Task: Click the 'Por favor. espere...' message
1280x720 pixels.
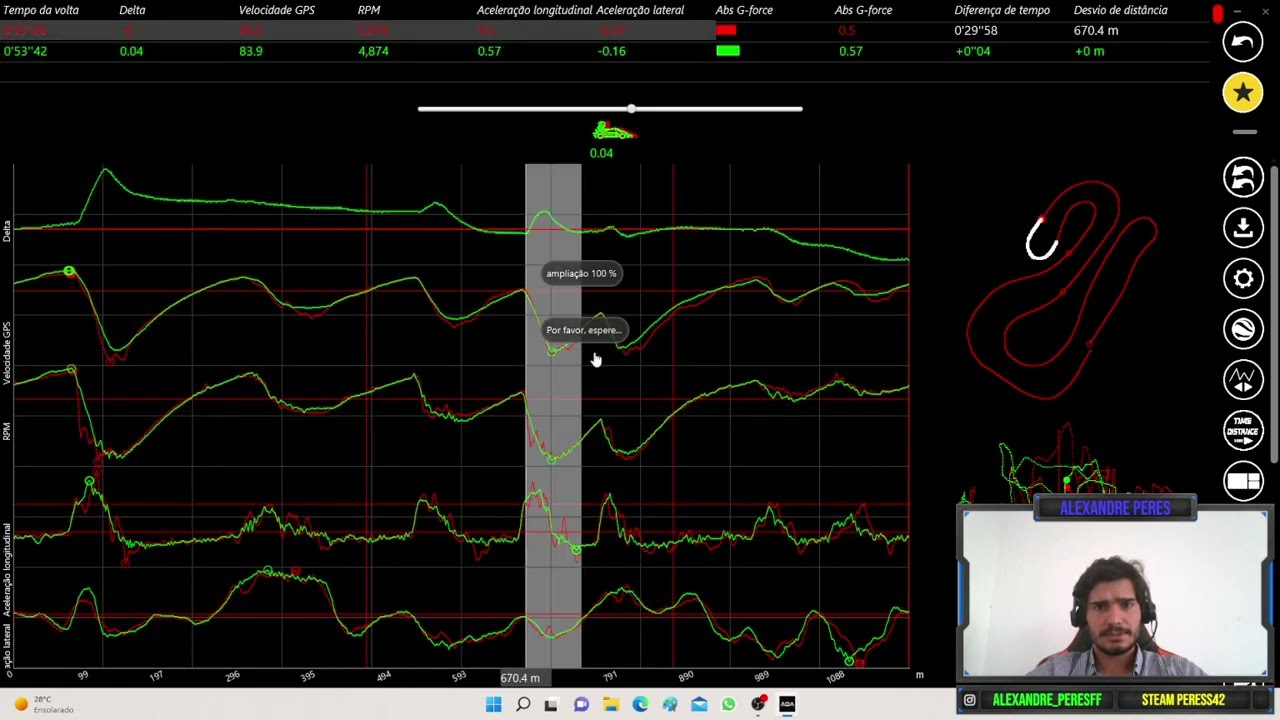Action: 584,330
